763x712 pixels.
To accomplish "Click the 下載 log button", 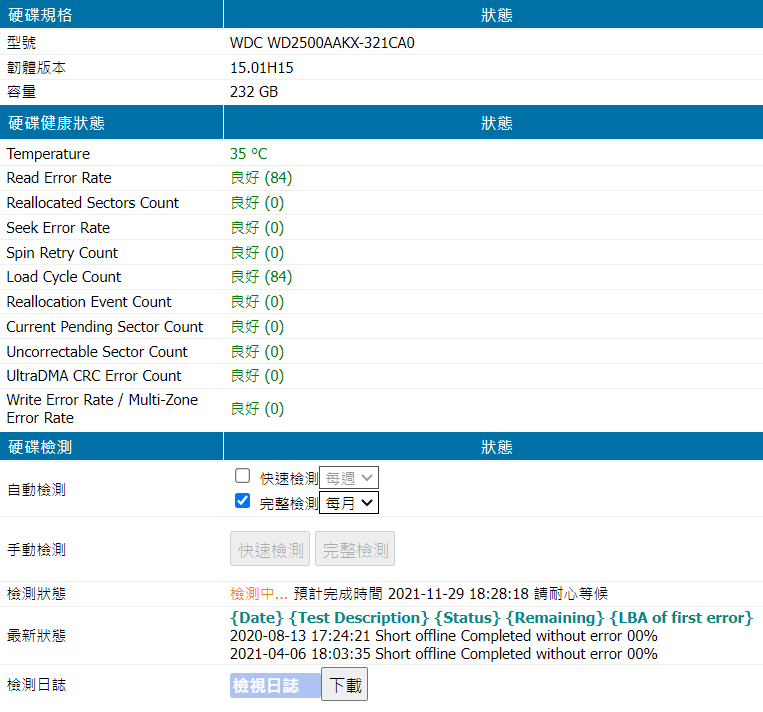I will pyautogui.click(x=344, y=685).
